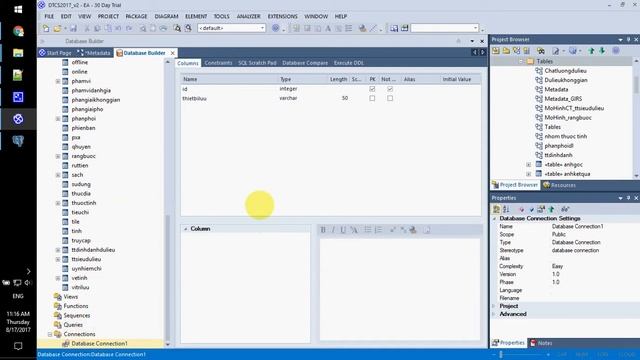
Task: Switch to the Database Compare tab
Action: click(x=305, y=63)
